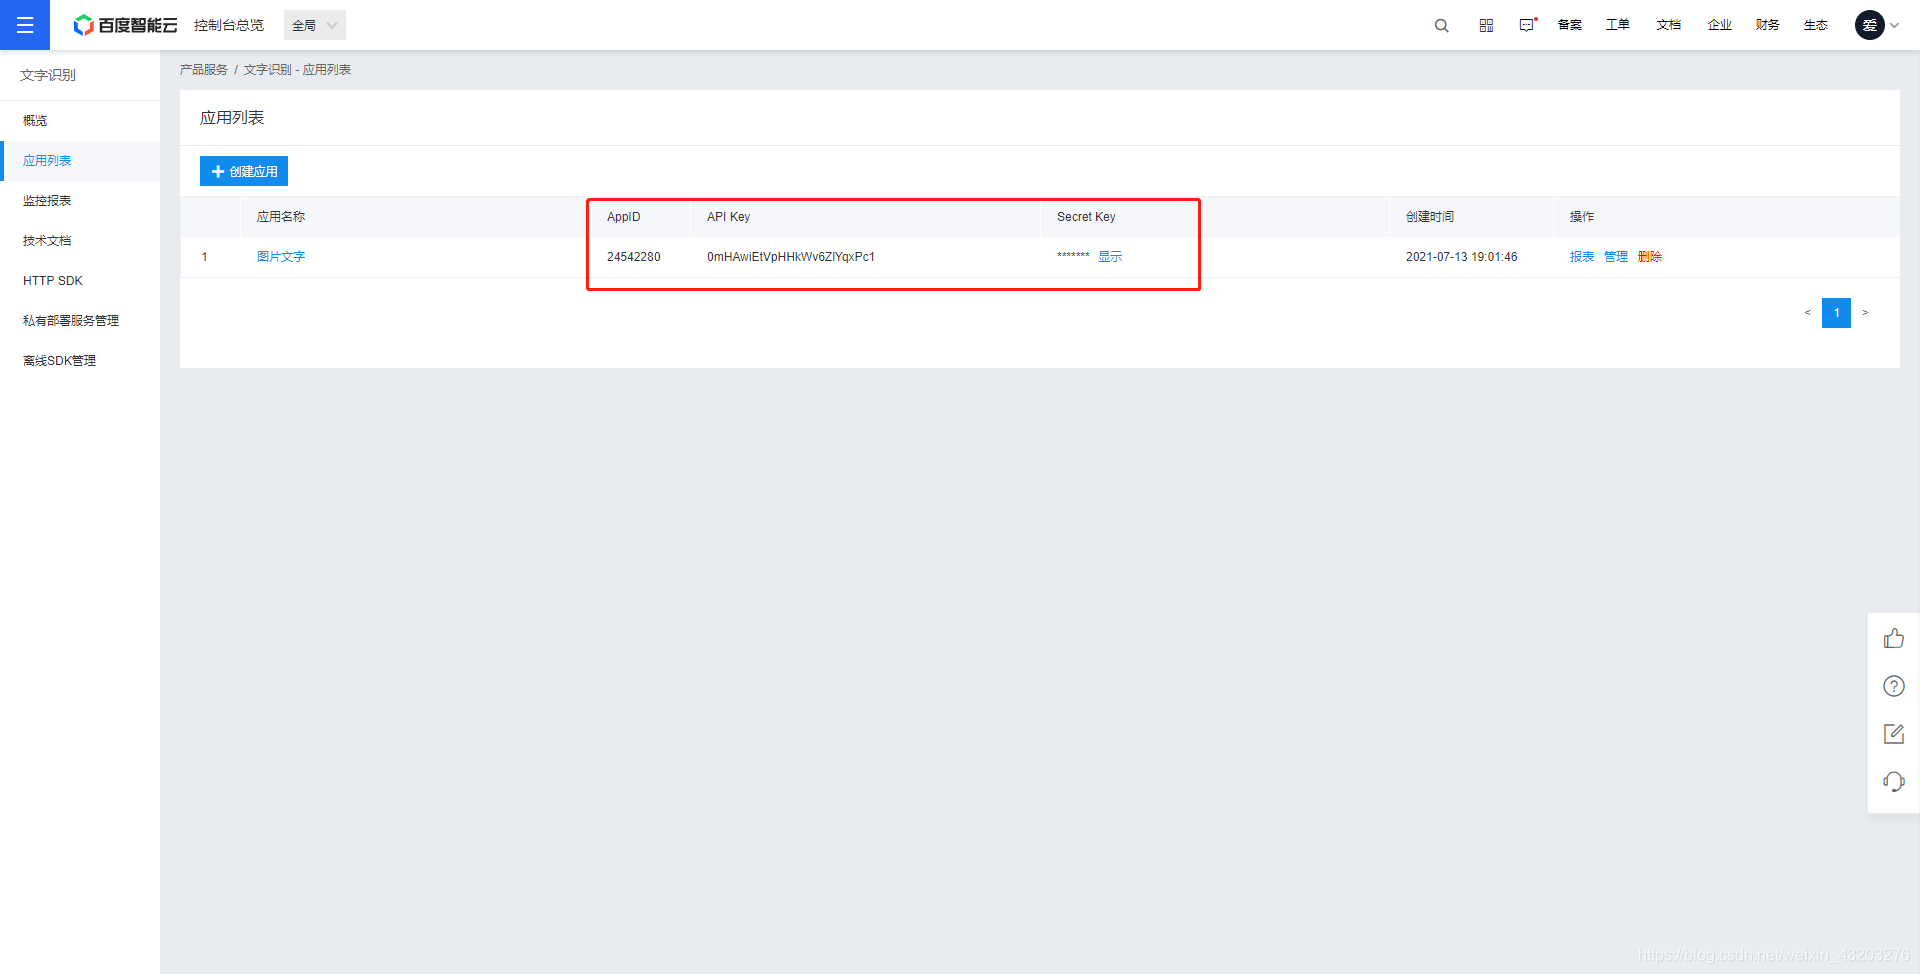Click 删除 to delete the 图片文字 app
Image resolution: width=1920 pixels, height=974 pixels.
tap(1650, 257)
